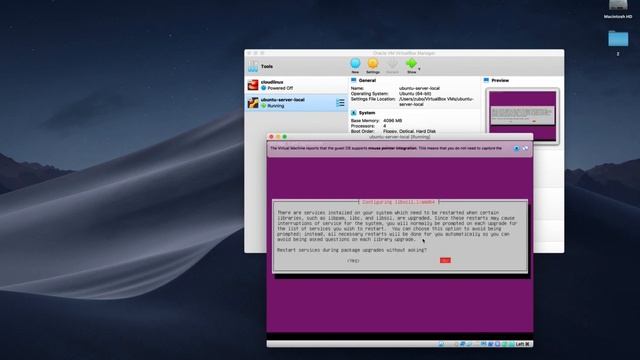Open Tools in VirtualBox Manager sidebar
The height and width of the screenshot is (360, 640).
tap(261, 67)
